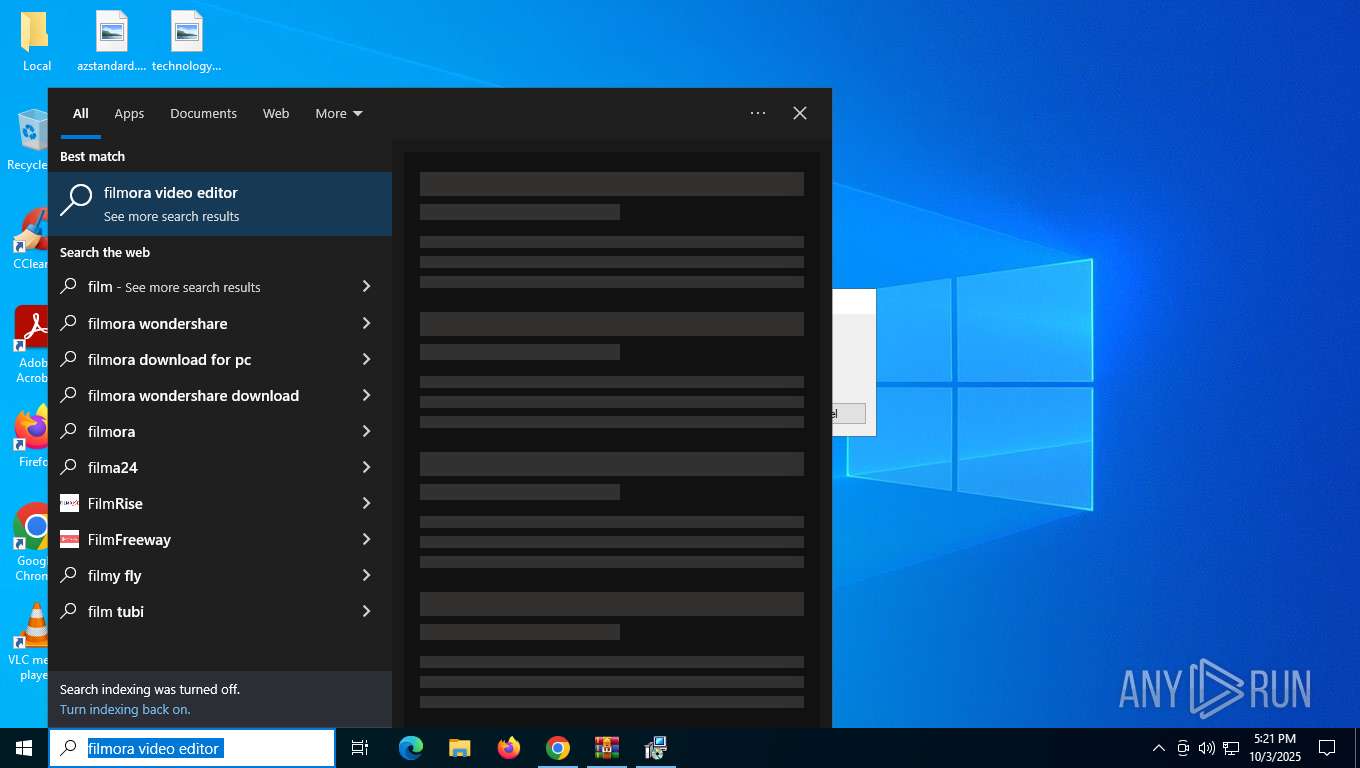Select the VLC media player desktop icon
This screenshot has height=768, width=1360.
[x=28, y=641]
